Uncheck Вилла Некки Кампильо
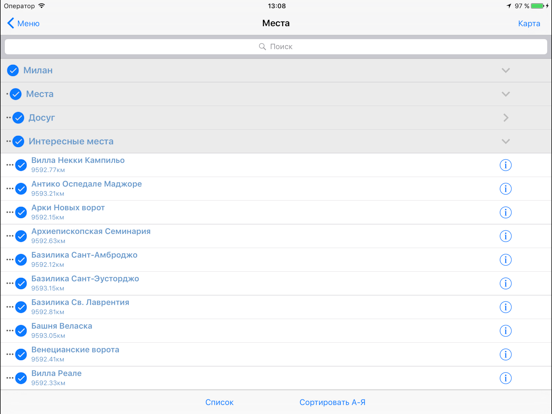The height and width of the screenshot is (414, 552). [x=21, y=165]
